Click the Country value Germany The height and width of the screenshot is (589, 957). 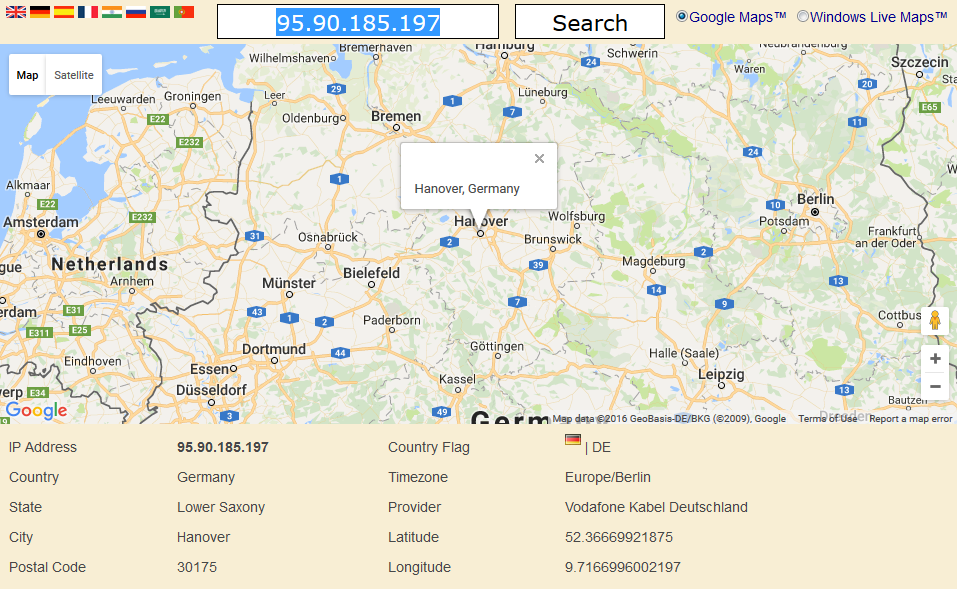point(206,477)
